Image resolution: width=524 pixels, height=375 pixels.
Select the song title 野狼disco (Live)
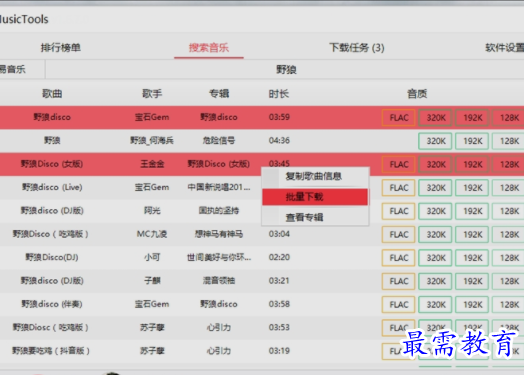52,187
